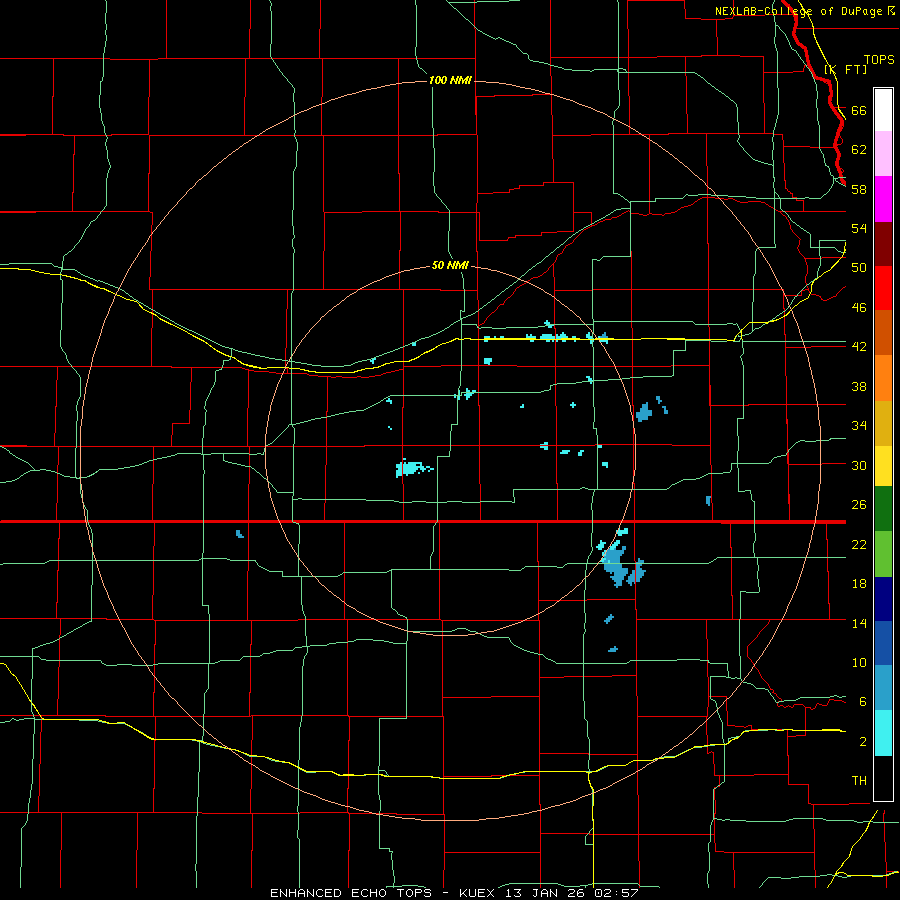Select the light green legend swatch
This screenshot has height=900, width=900.
point(883,554)
